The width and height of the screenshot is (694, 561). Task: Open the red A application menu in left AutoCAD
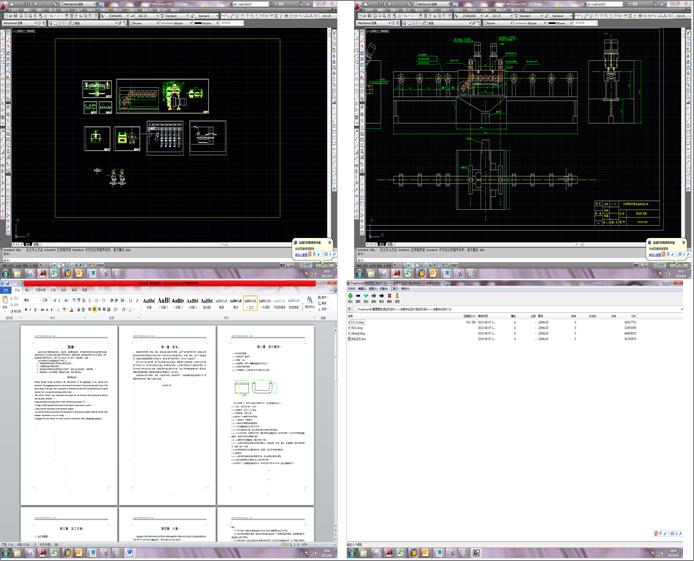coord(5,5)
